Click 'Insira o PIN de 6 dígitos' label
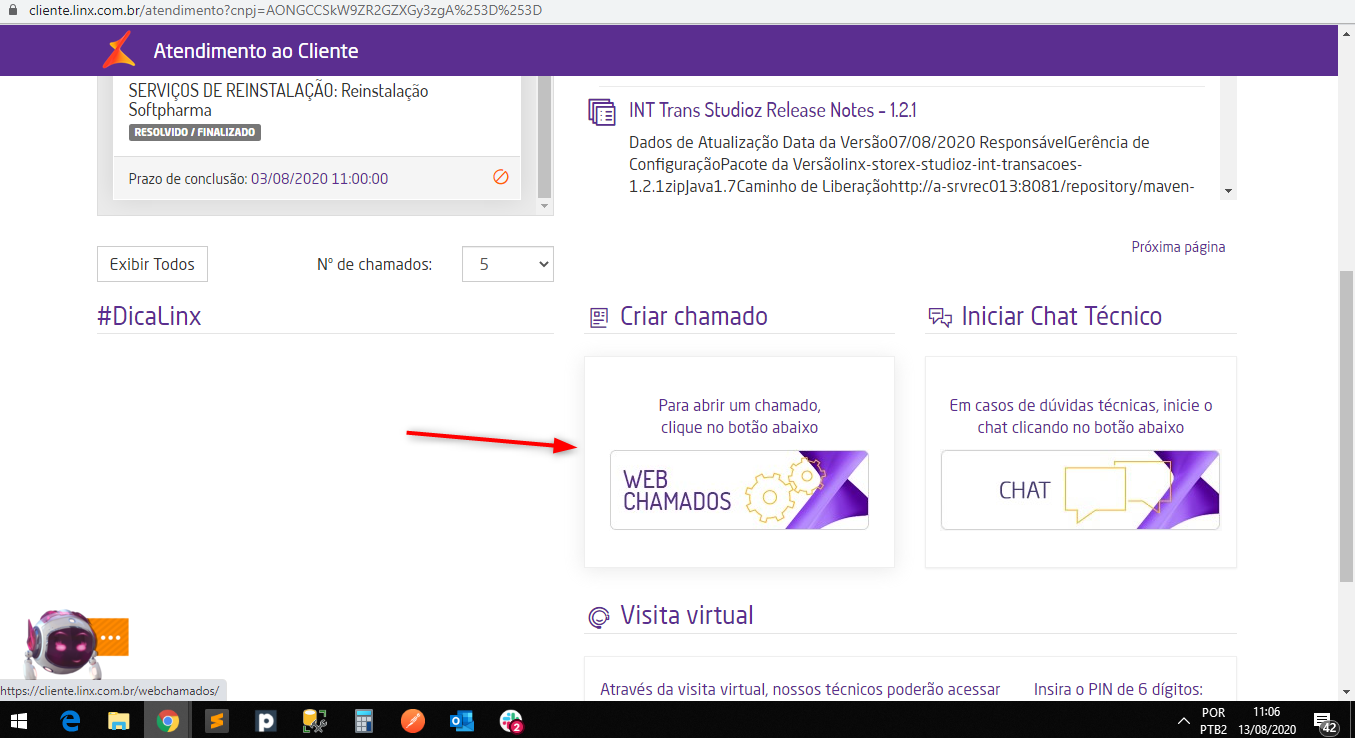 click(1118, 689)
